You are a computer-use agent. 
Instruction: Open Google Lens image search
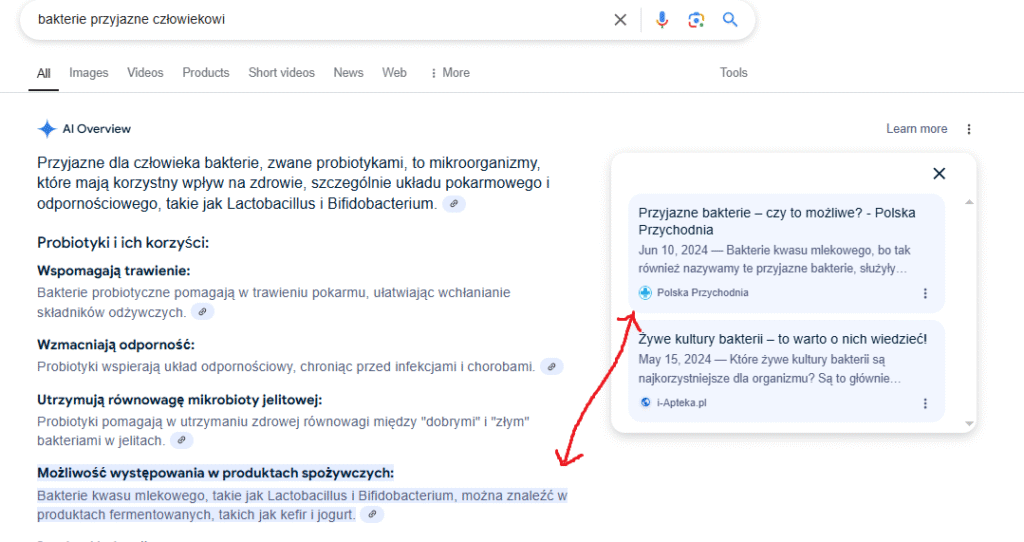[x=696, y=20]
